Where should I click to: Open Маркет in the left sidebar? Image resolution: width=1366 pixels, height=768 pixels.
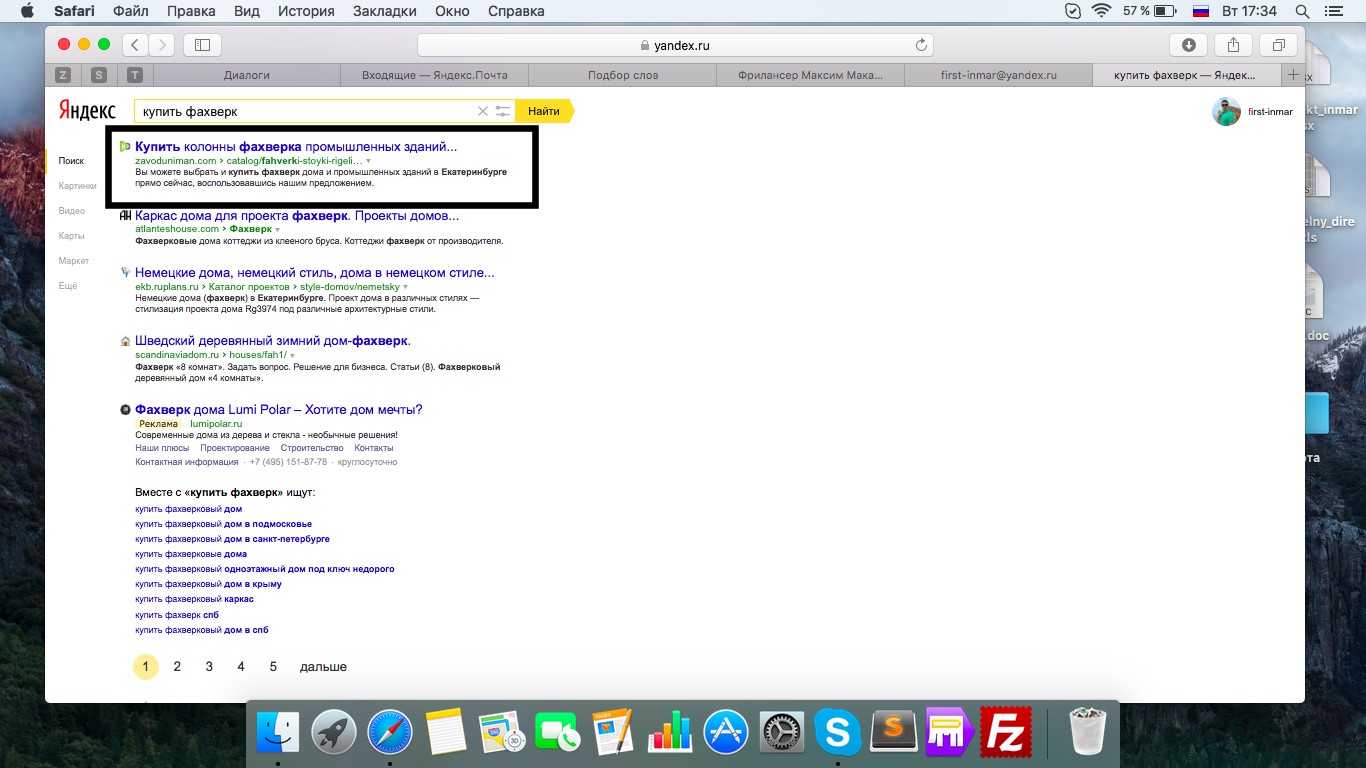[x=74, y=261]
